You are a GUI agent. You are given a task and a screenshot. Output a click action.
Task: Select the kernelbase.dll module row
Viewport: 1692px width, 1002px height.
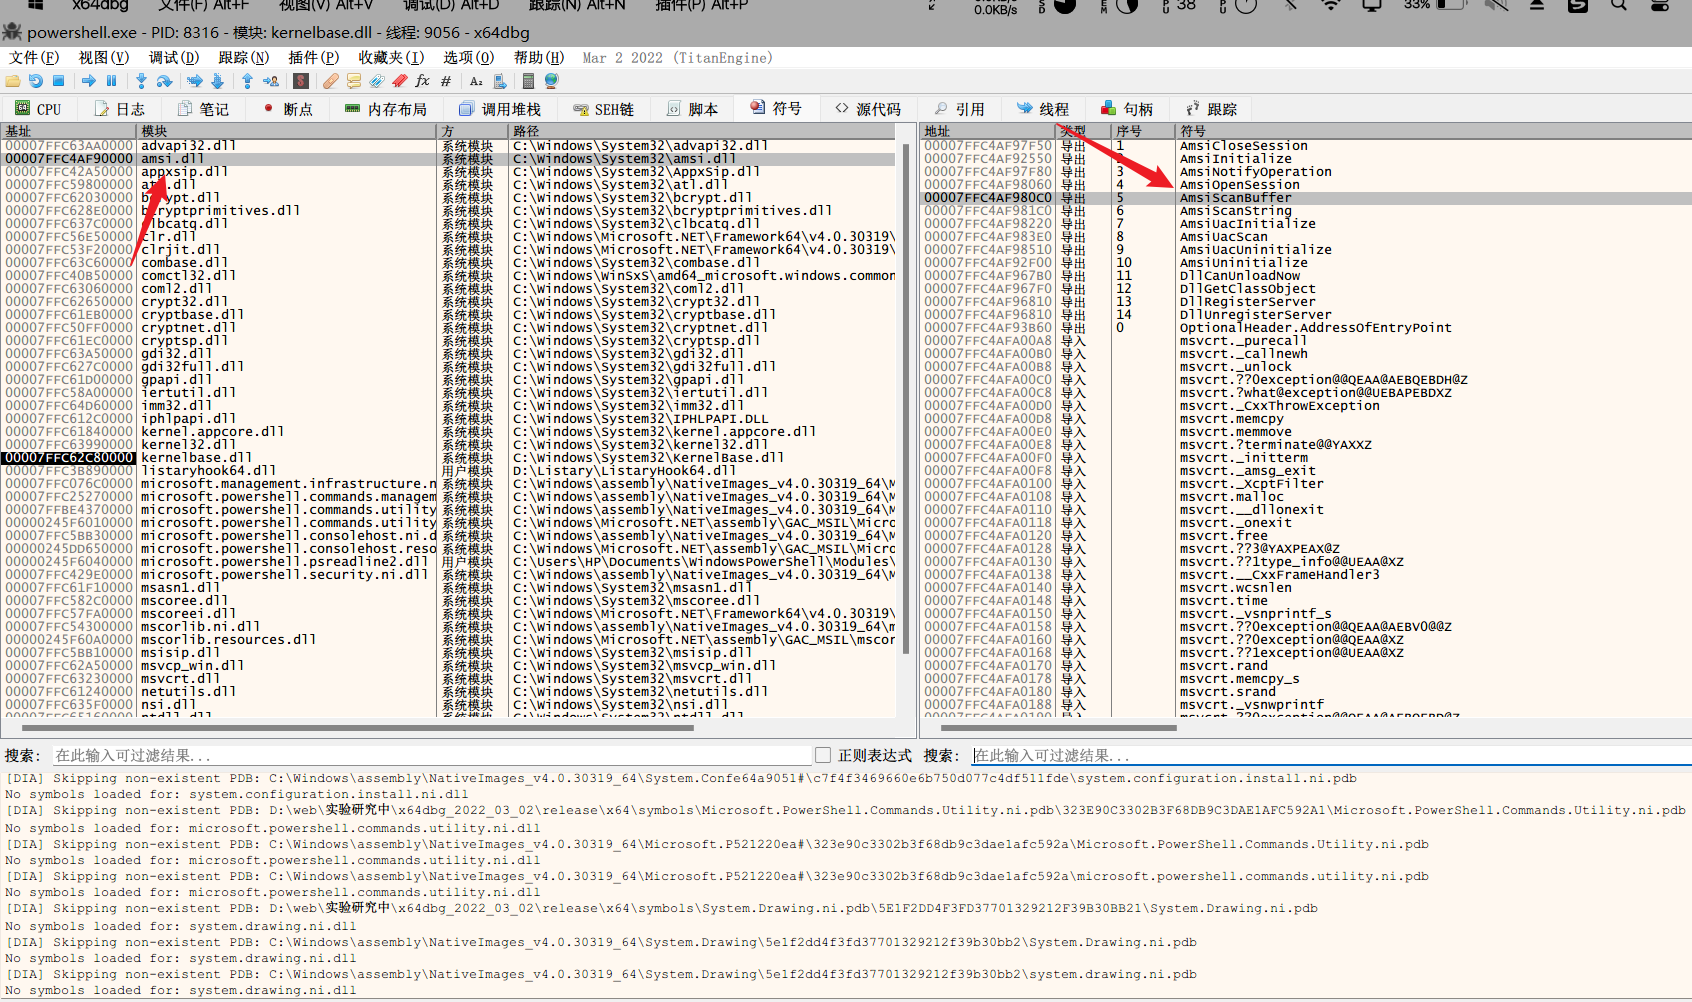[448, 458]
